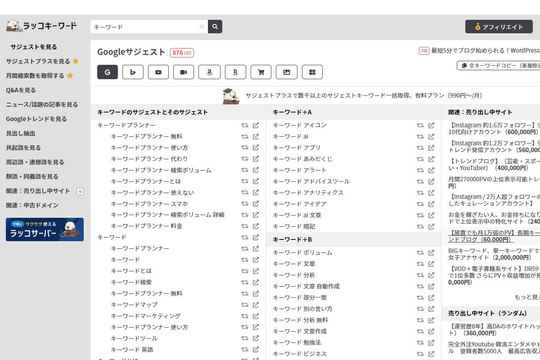540x360 pixels.
Task: Open サジェストを見る in sidebar
Action: 34,47
